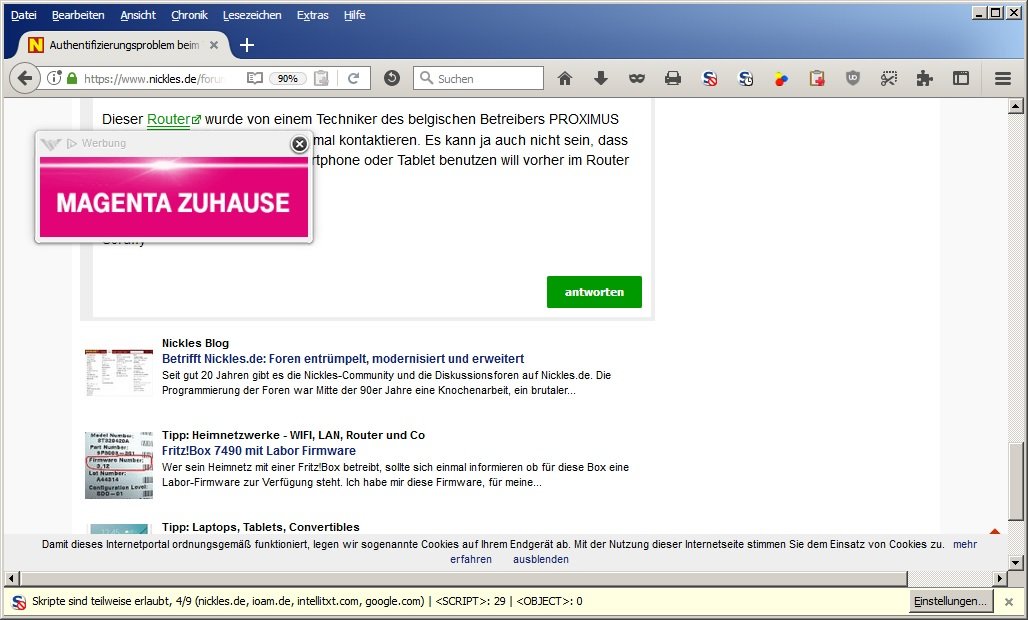This screenshot has width=1028, height=620.
Task: Open the Chronik menu
Action: coord(189,15)
